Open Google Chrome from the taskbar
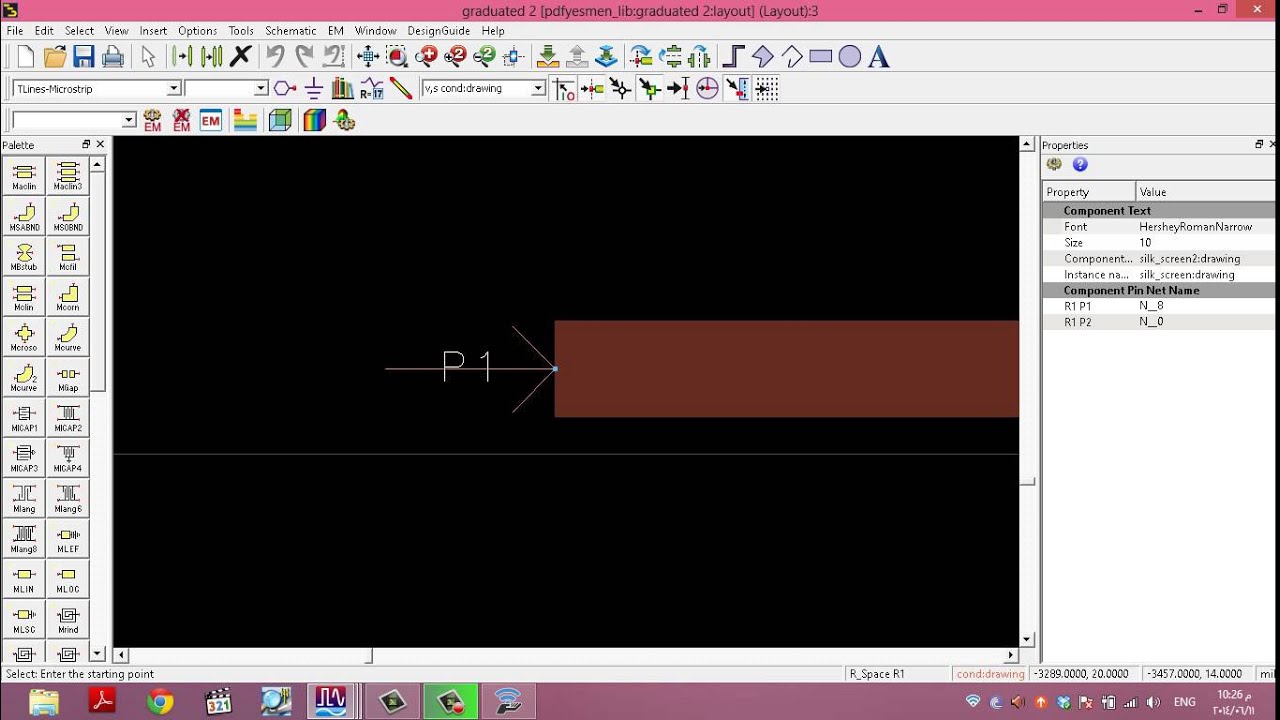 pos(160,702)
